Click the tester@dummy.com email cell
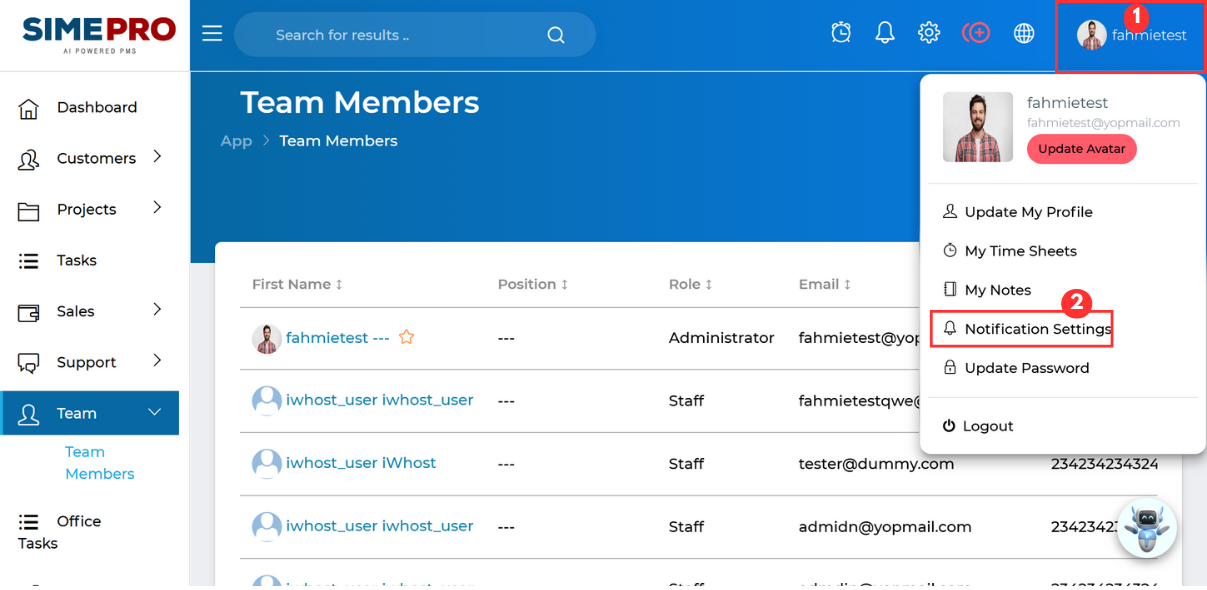The image size is (1207, 590). (x=876, y=464)
